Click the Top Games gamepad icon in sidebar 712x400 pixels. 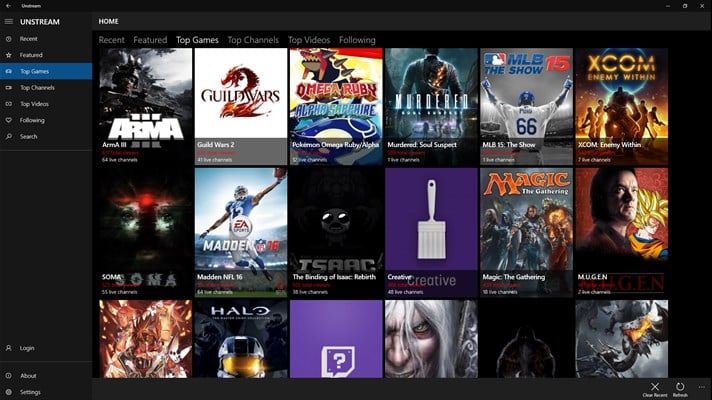[9, 71]
